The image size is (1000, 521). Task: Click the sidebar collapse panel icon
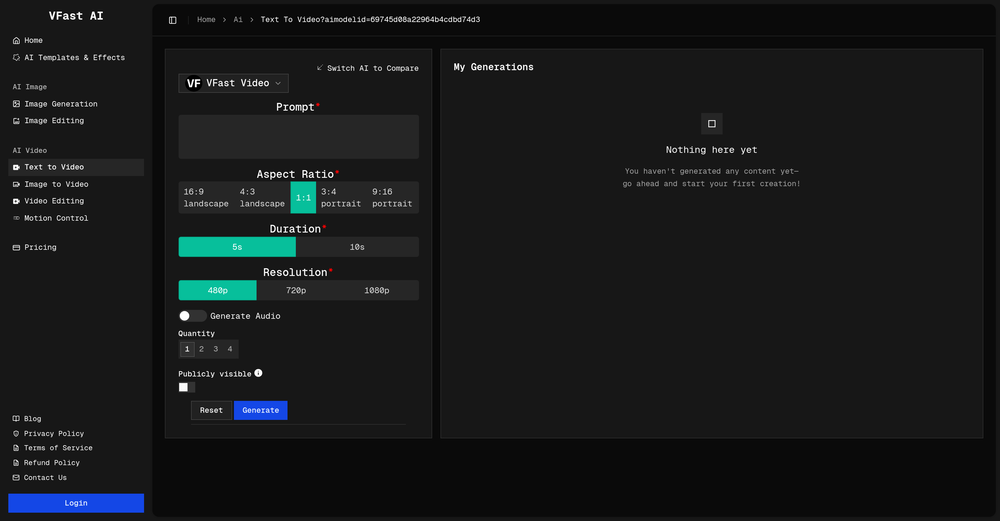pyautogui.click(x=173, y=20)
